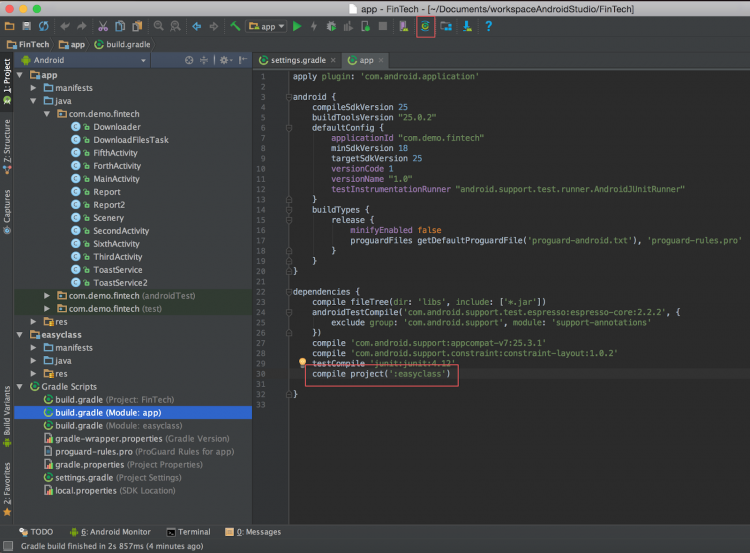The width and height of the screenshot is (750, 553).
Task: Select MainActivity class in project tree
Action: [x=116, y=179]
